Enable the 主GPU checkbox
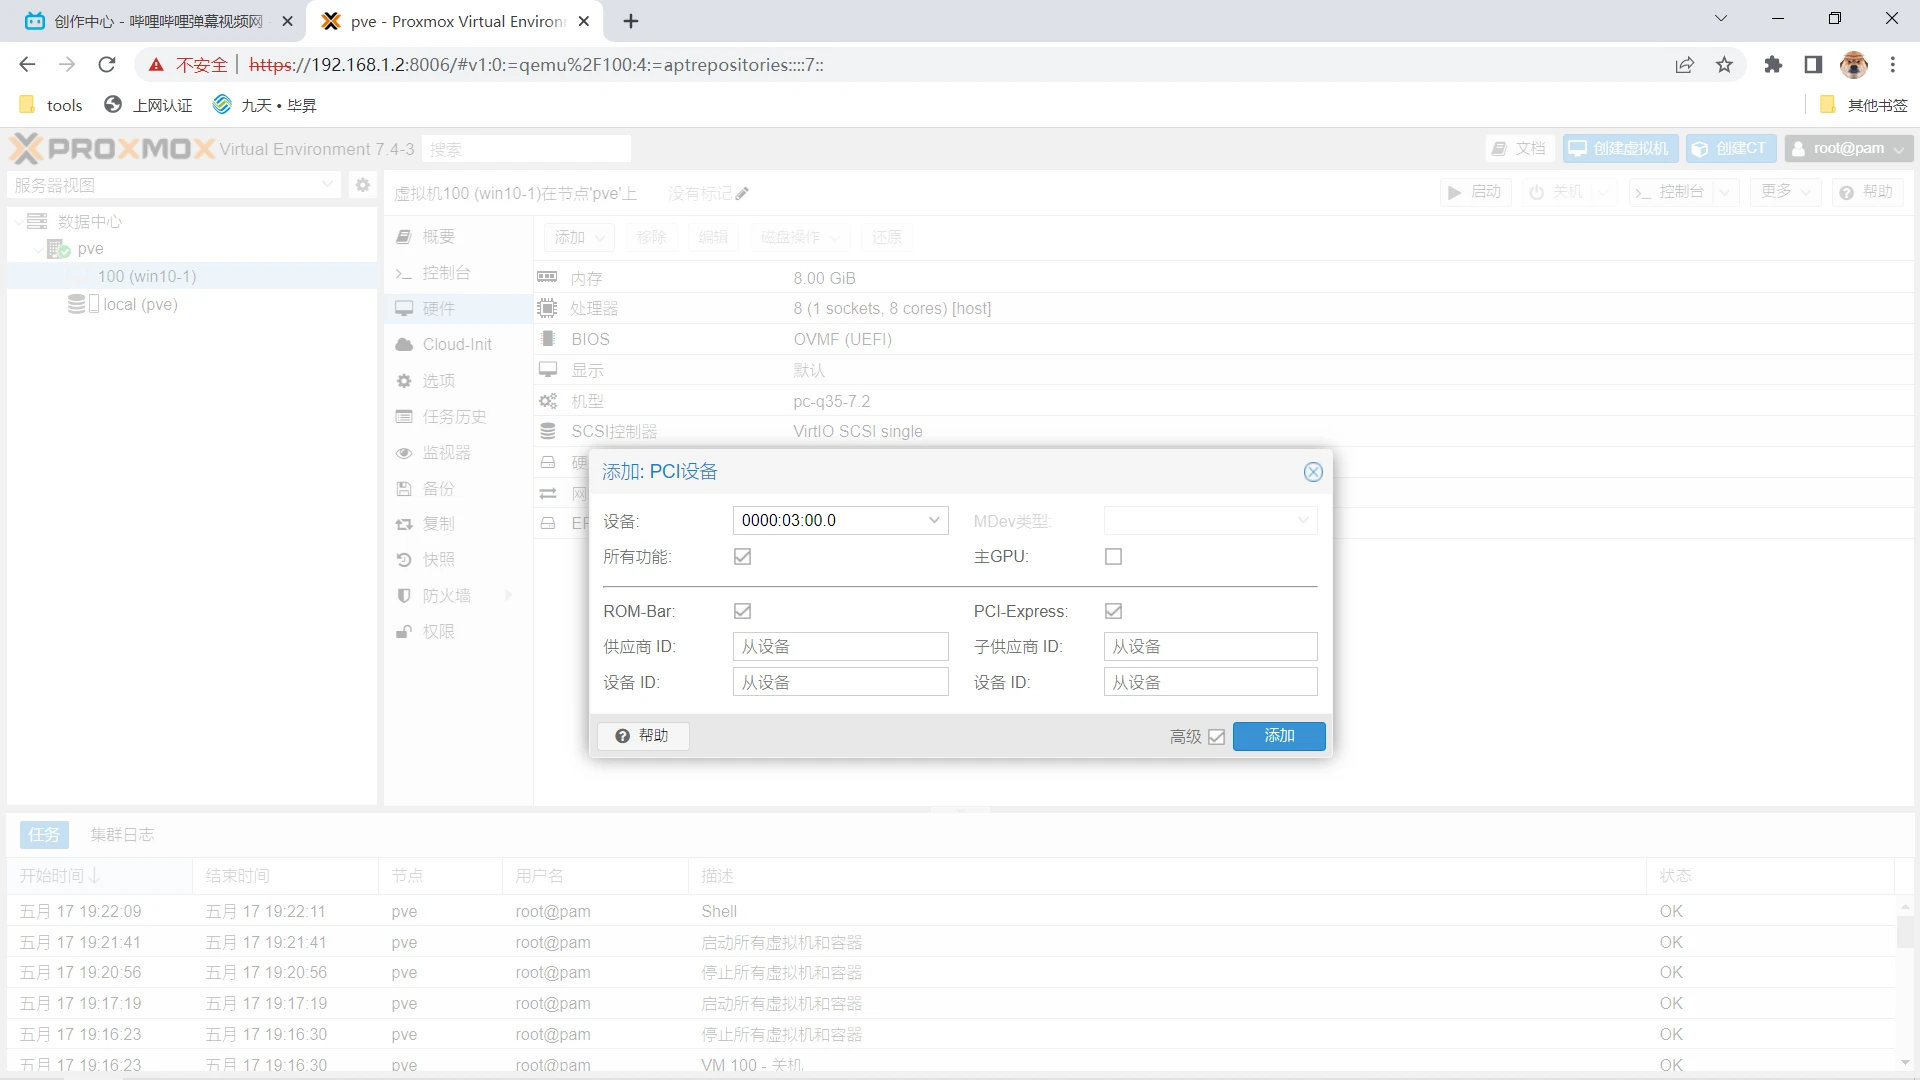The image size is (1920, 1080). (1113, 557)
